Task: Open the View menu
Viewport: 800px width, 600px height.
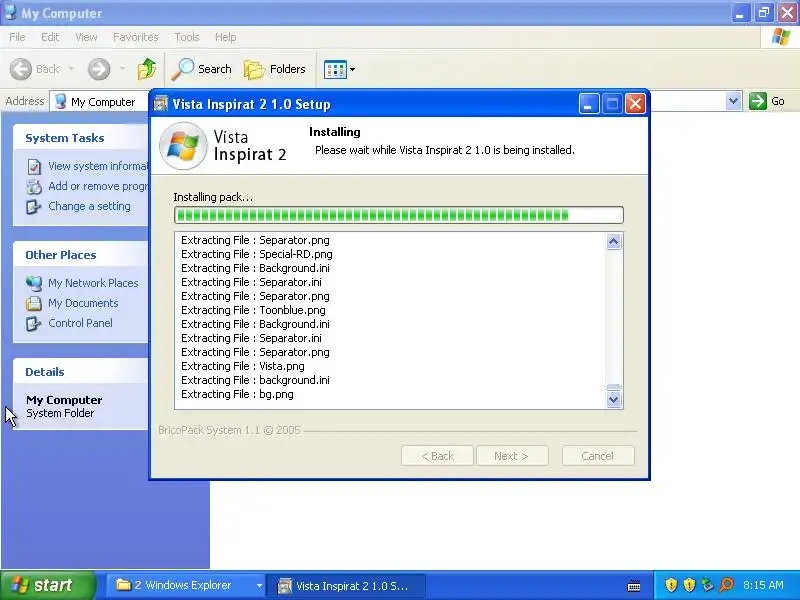Action: (x=86, y=37)
